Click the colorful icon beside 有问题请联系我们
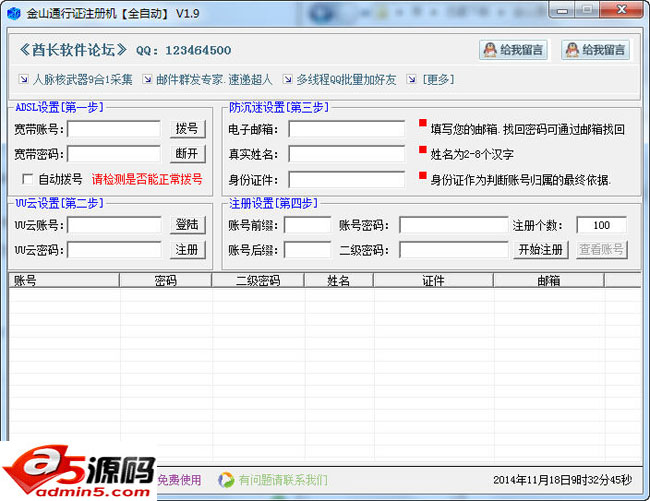This screenshot has height=501, width=650. tap(226, 480)
